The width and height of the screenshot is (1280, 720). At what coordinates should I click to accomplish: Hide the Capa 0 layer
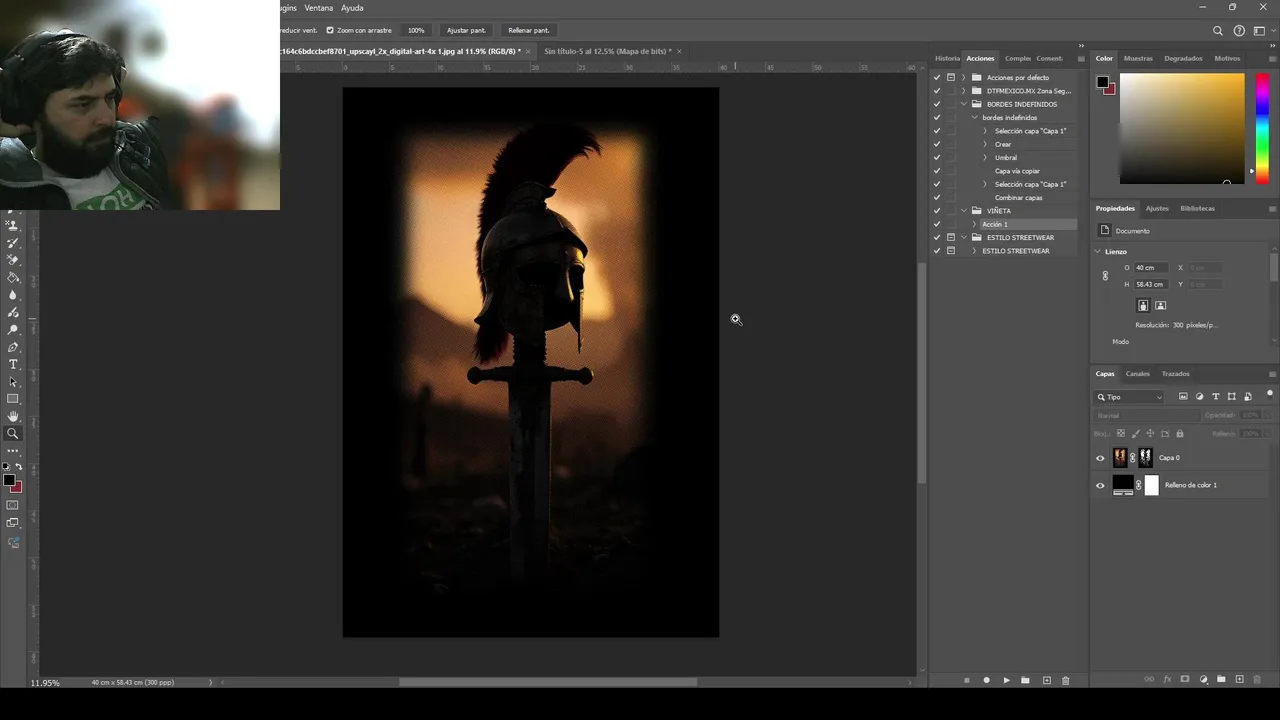(x=1101, y=458)
